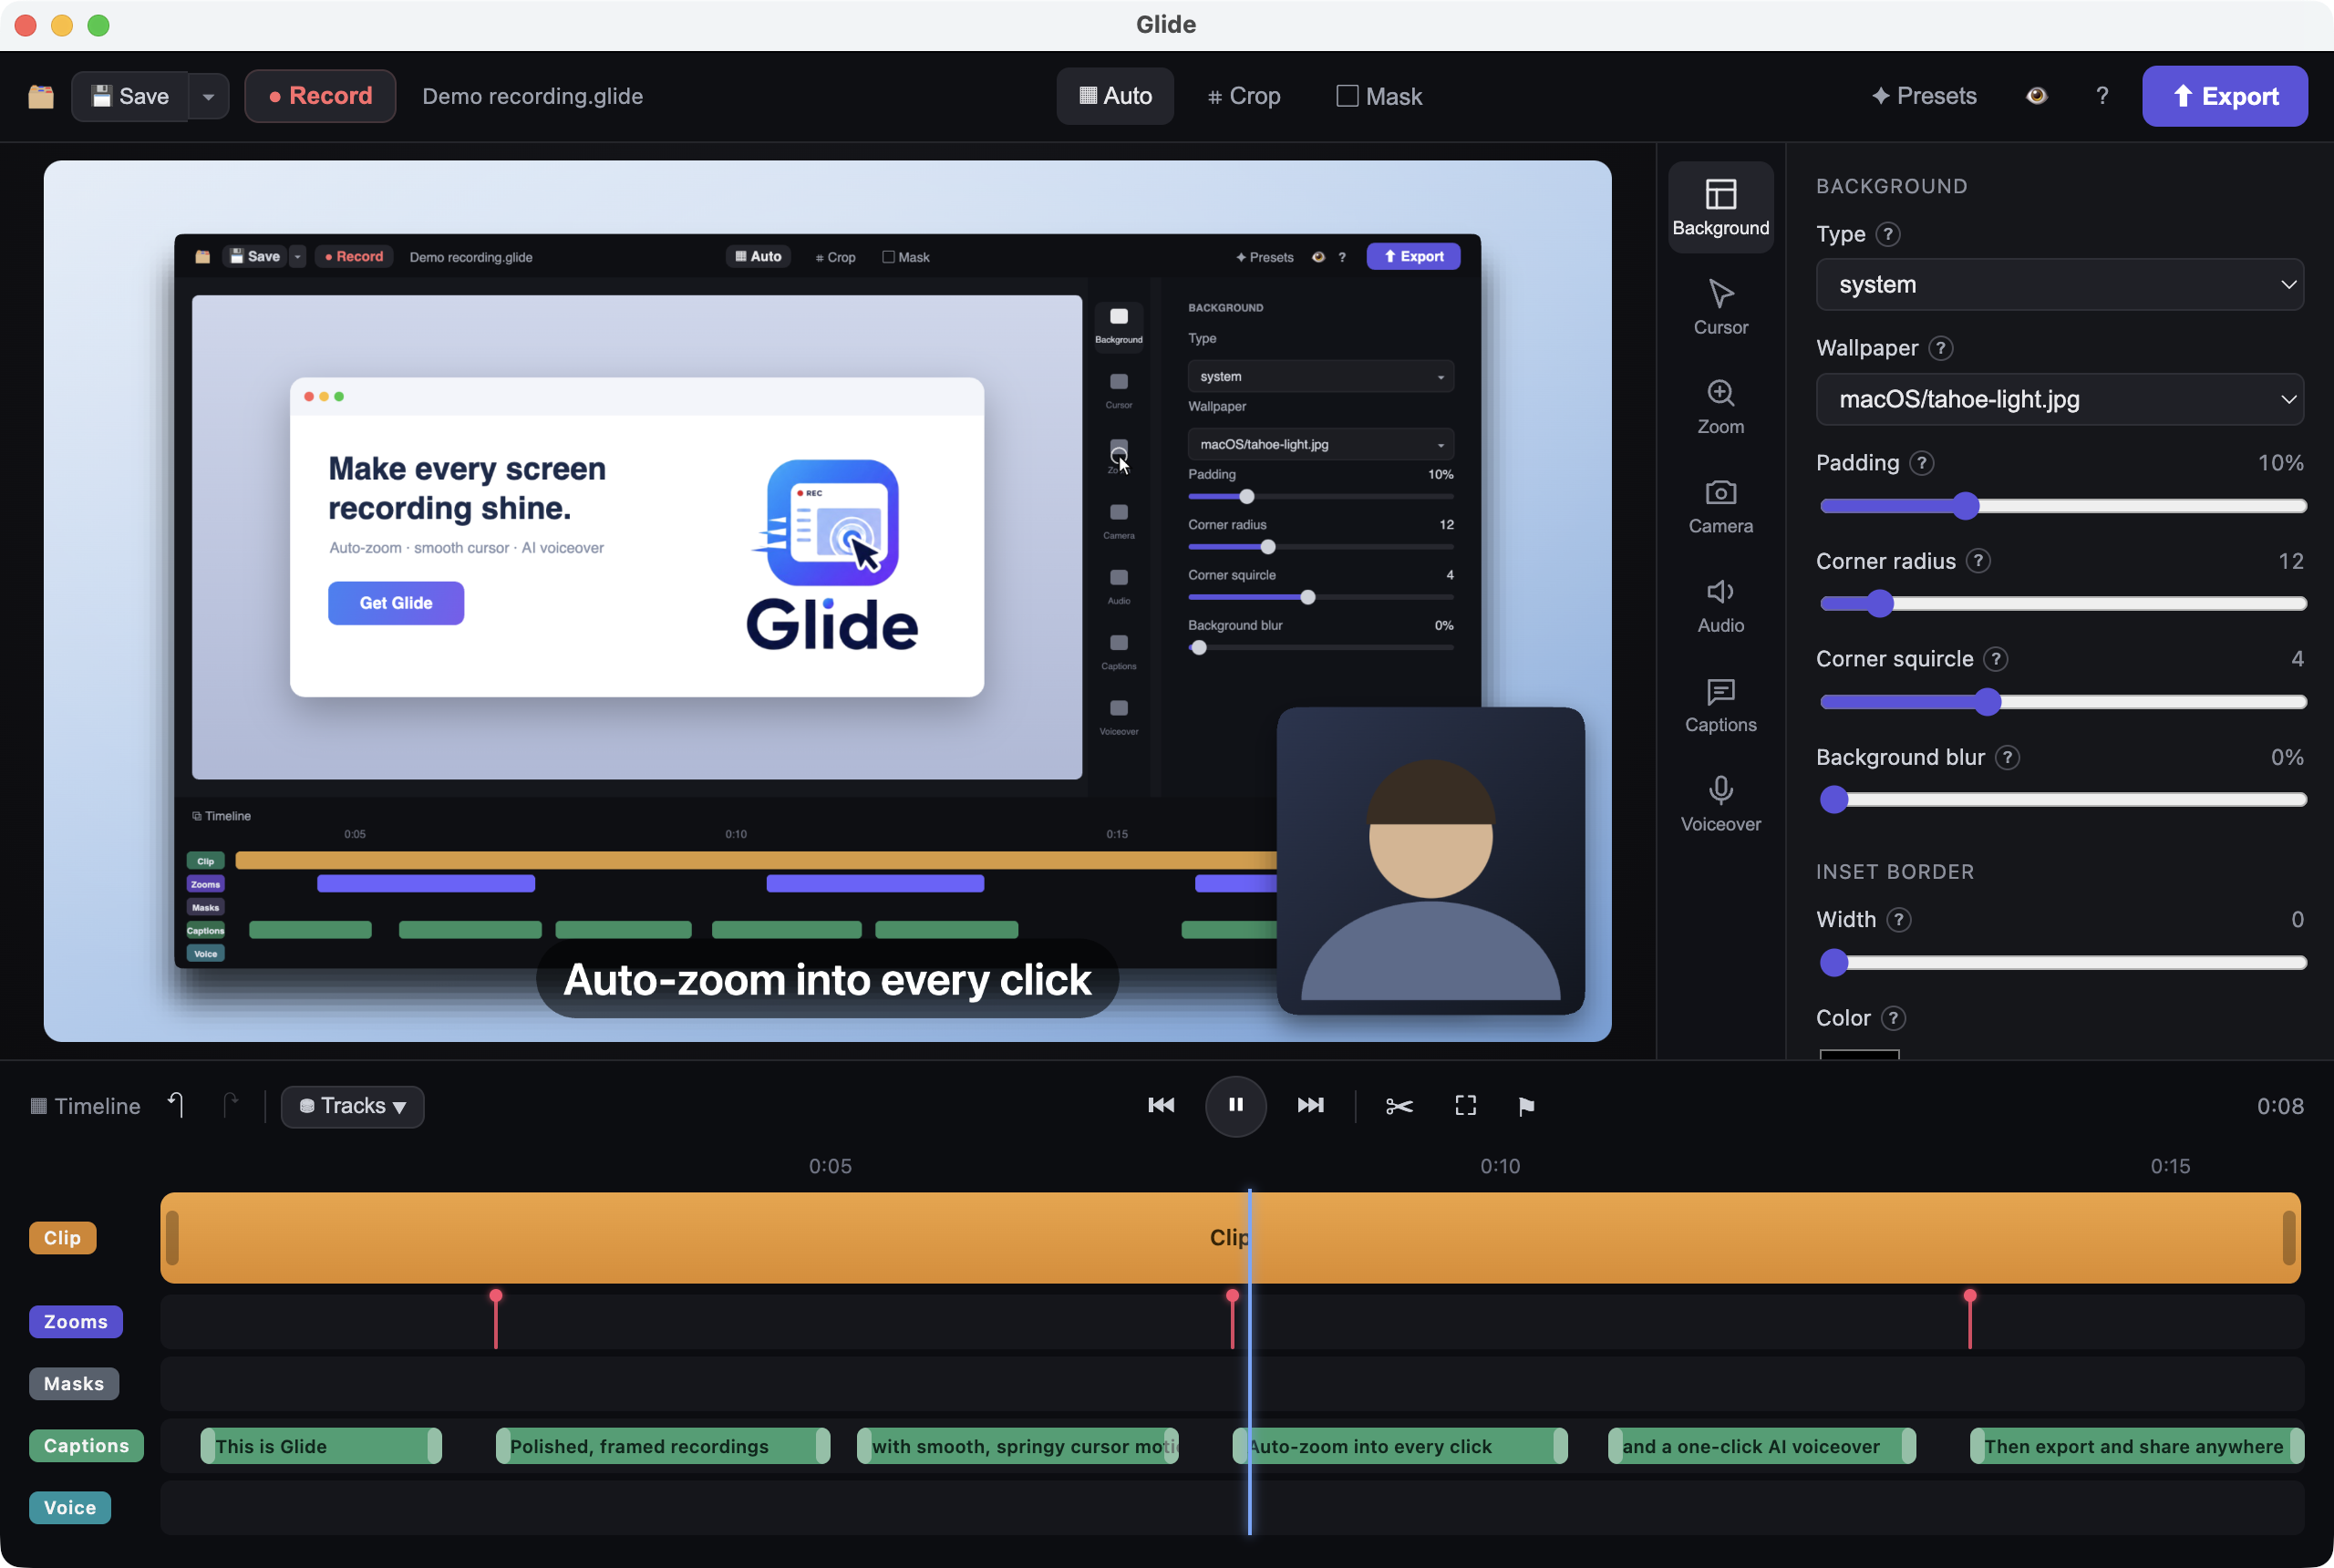This screenshot has width=2334, height=1568.
Task: Adjust the Corner radius slider
Action: click(2063, 604)
